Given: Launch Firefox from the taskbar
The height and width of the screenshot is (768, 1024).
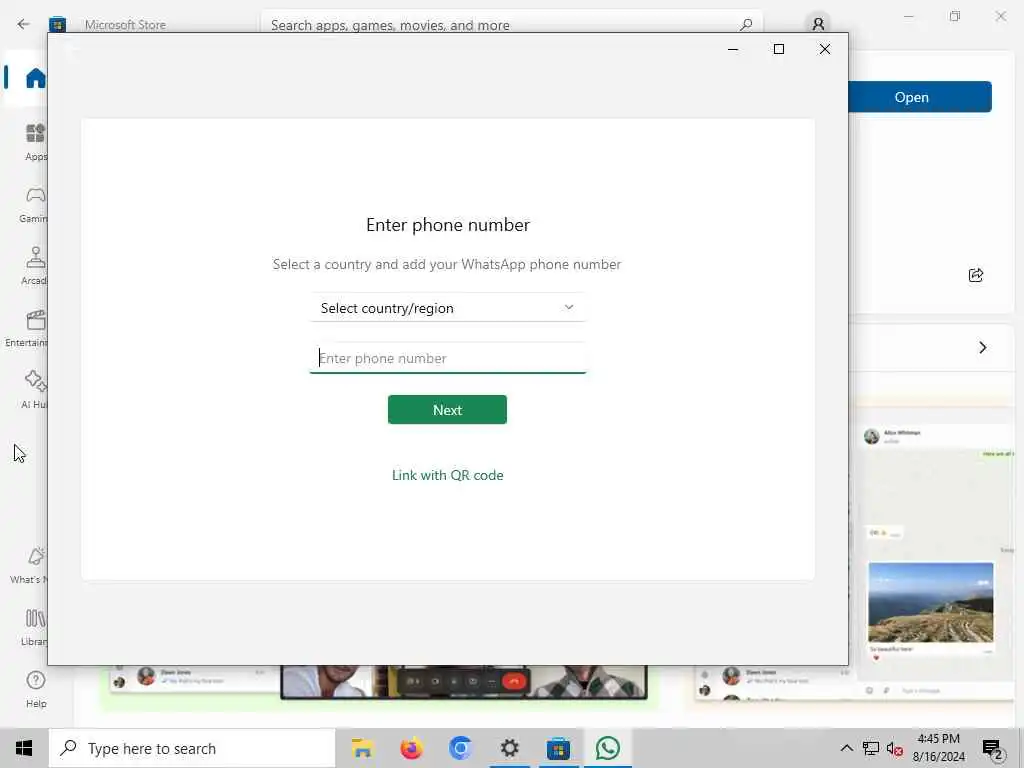Looking at the screenshot, I should 411,748.
